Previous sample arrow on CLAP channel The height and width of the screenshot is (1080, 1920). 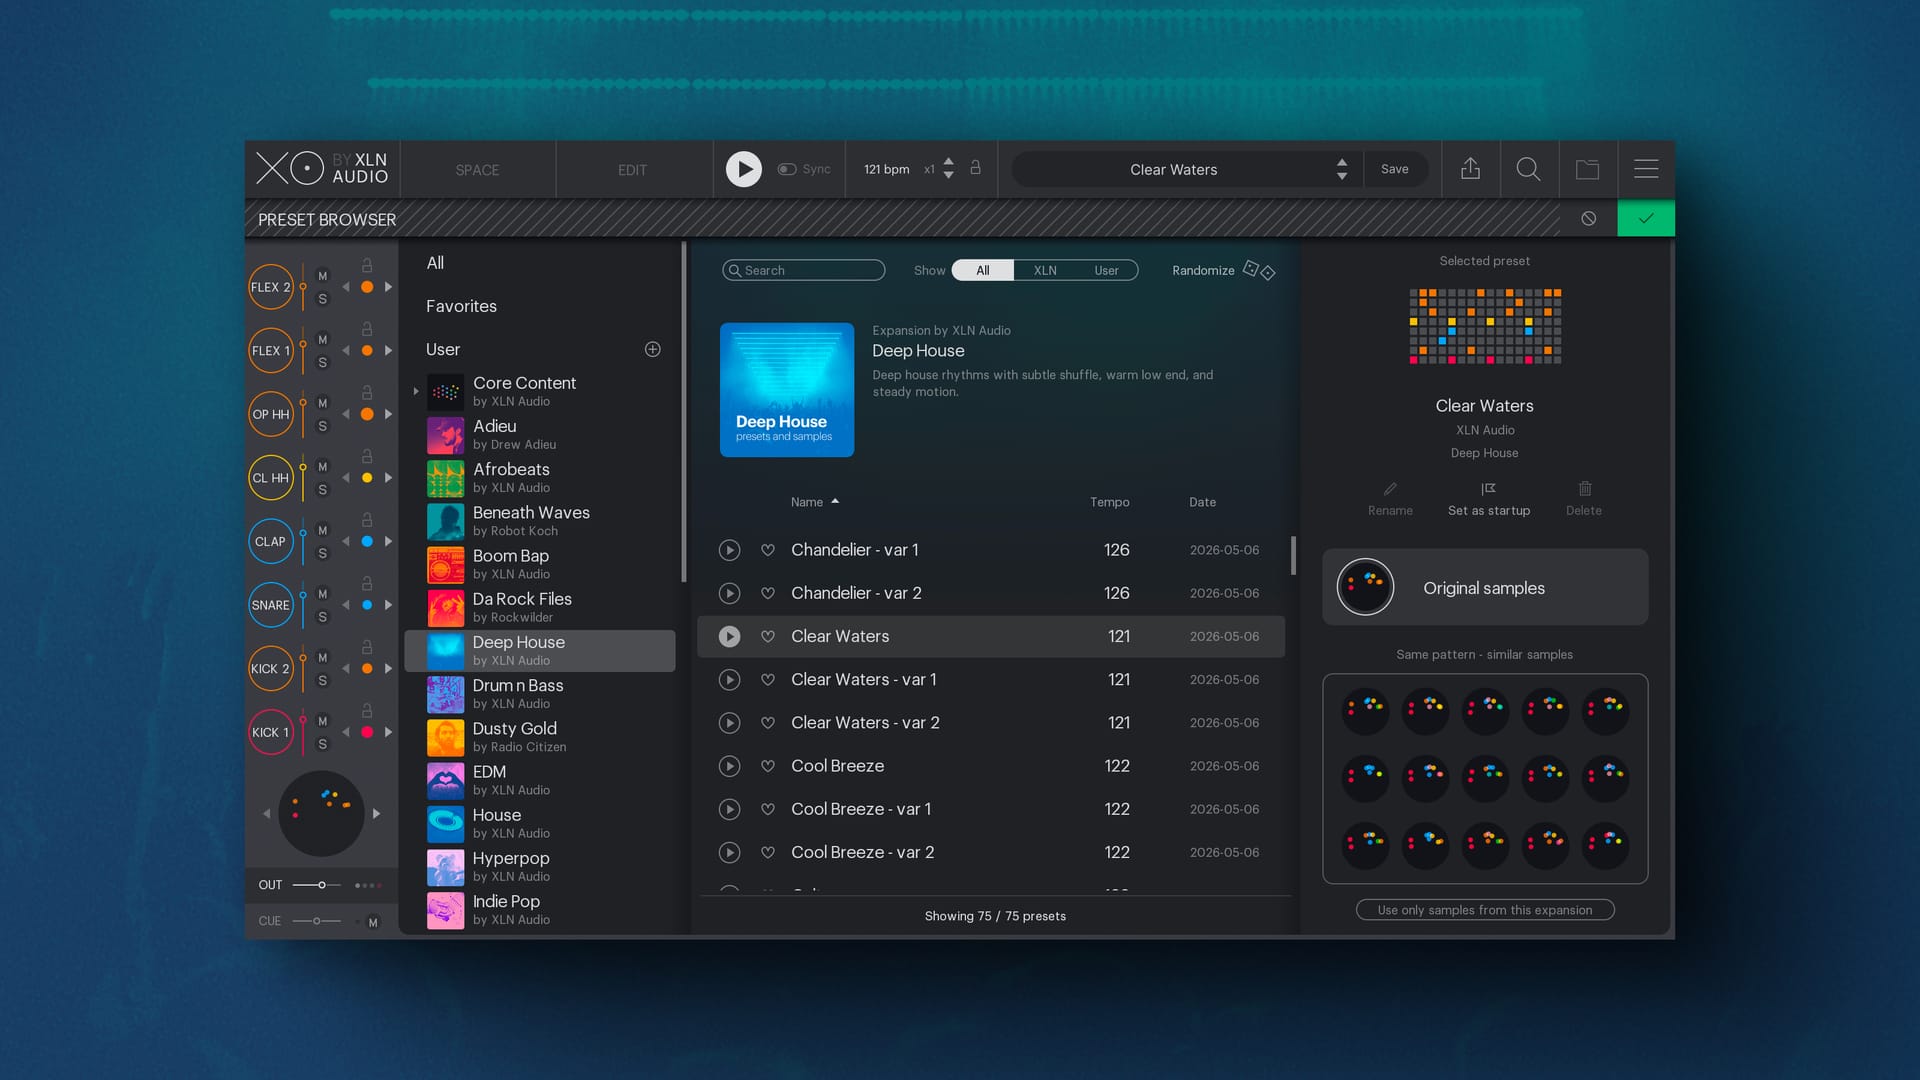pyautogui.click(x=346, y=541)
